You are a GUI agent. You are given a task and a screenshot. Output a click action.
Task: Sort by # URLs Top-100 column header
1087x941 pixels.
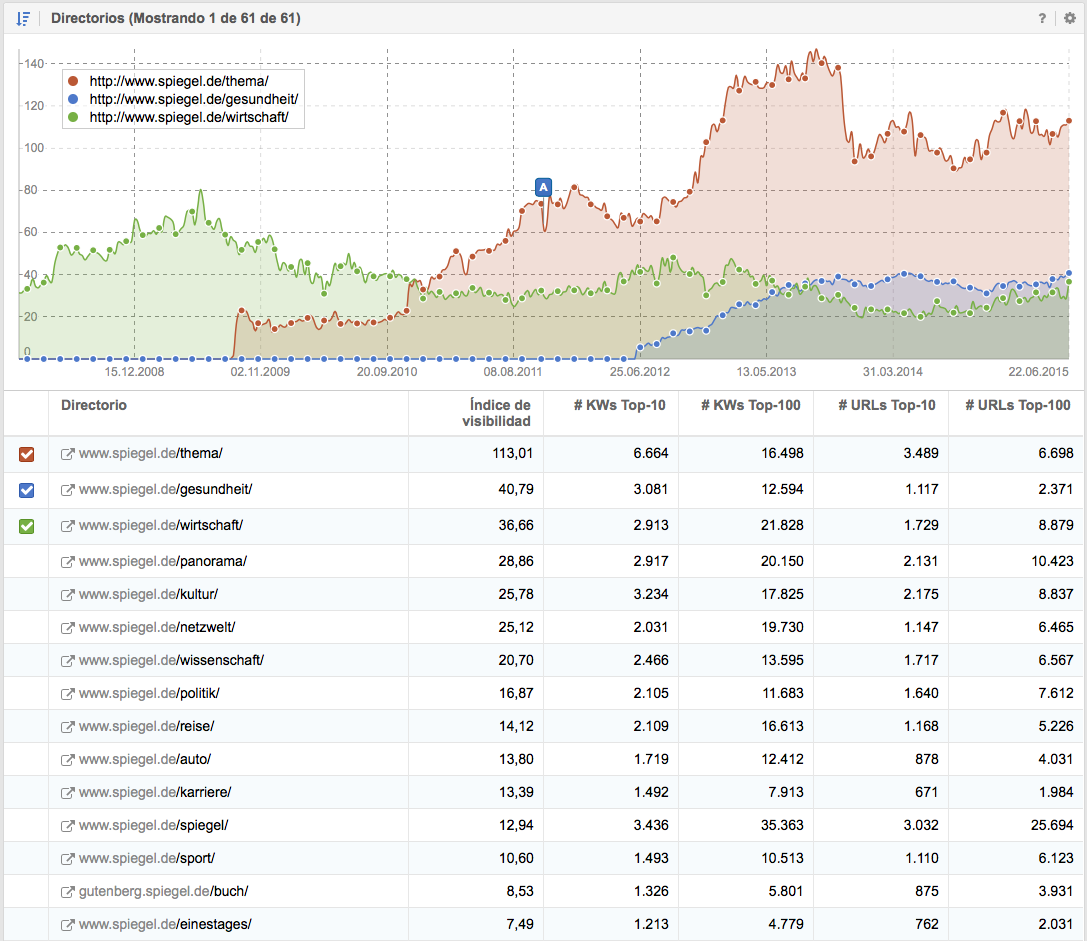1017,405
